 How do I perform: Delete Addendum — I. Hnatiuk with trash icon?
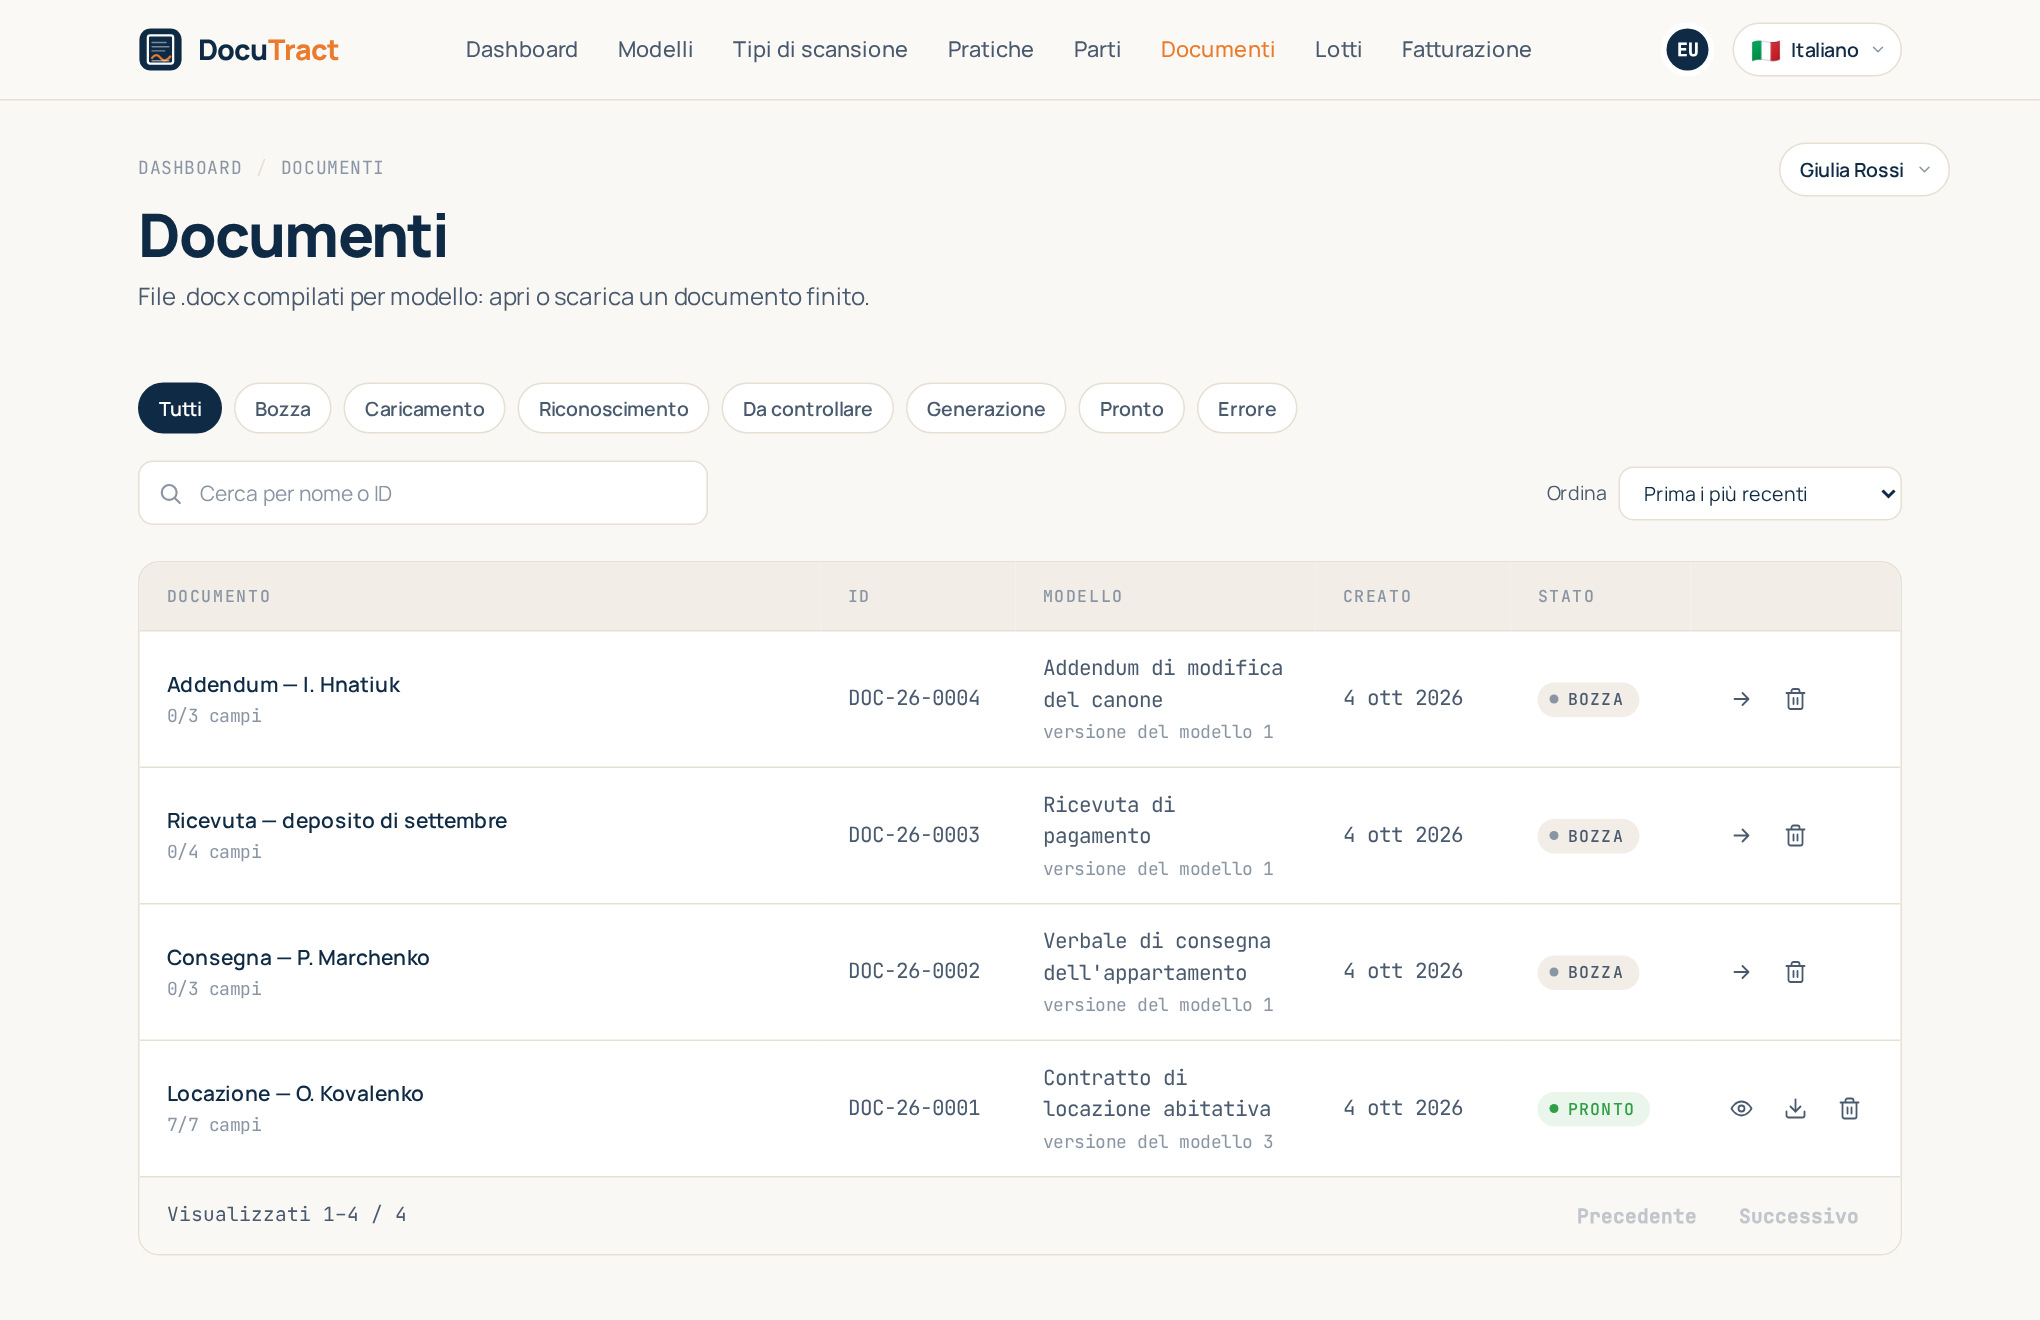point(1795,699)
